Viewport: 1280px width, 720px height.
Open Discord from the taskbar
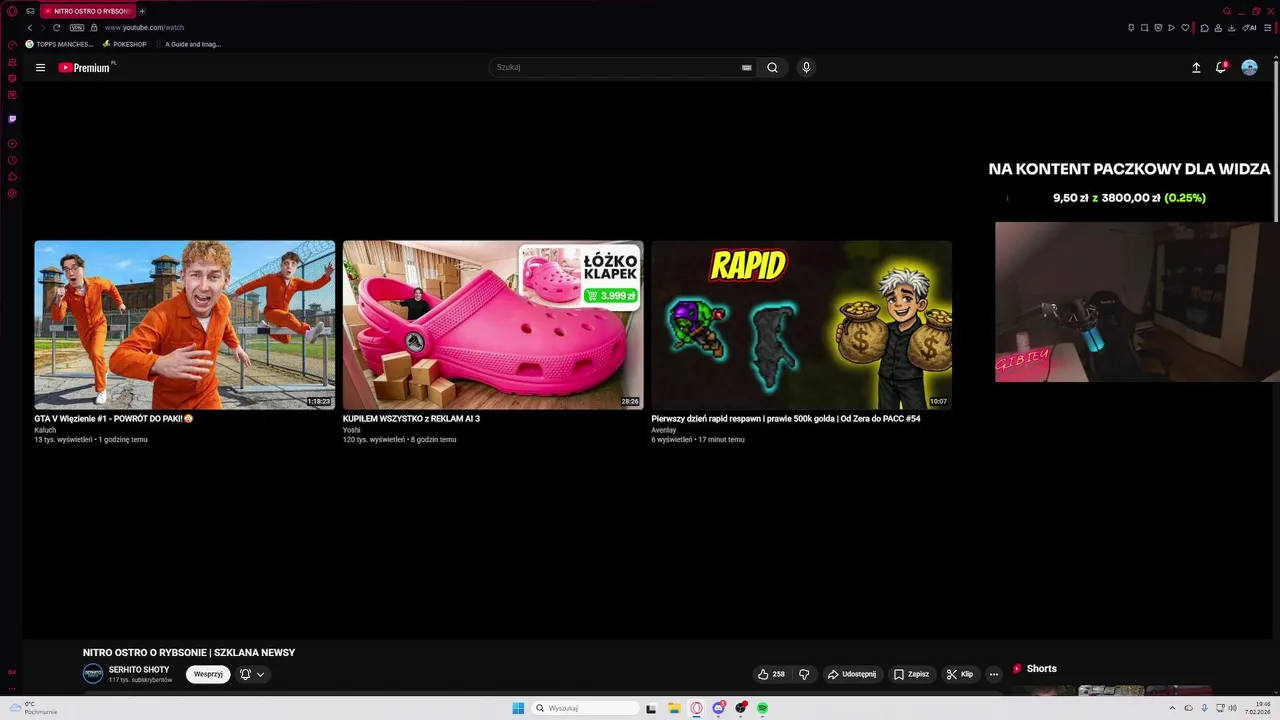click(719, 708)
